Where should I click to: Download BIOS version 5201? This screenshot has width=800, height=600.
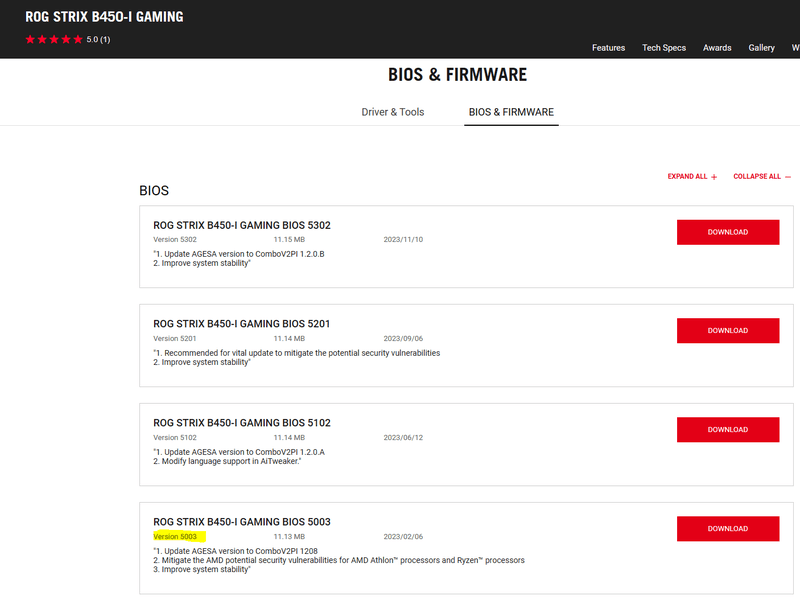coord(728,331)
